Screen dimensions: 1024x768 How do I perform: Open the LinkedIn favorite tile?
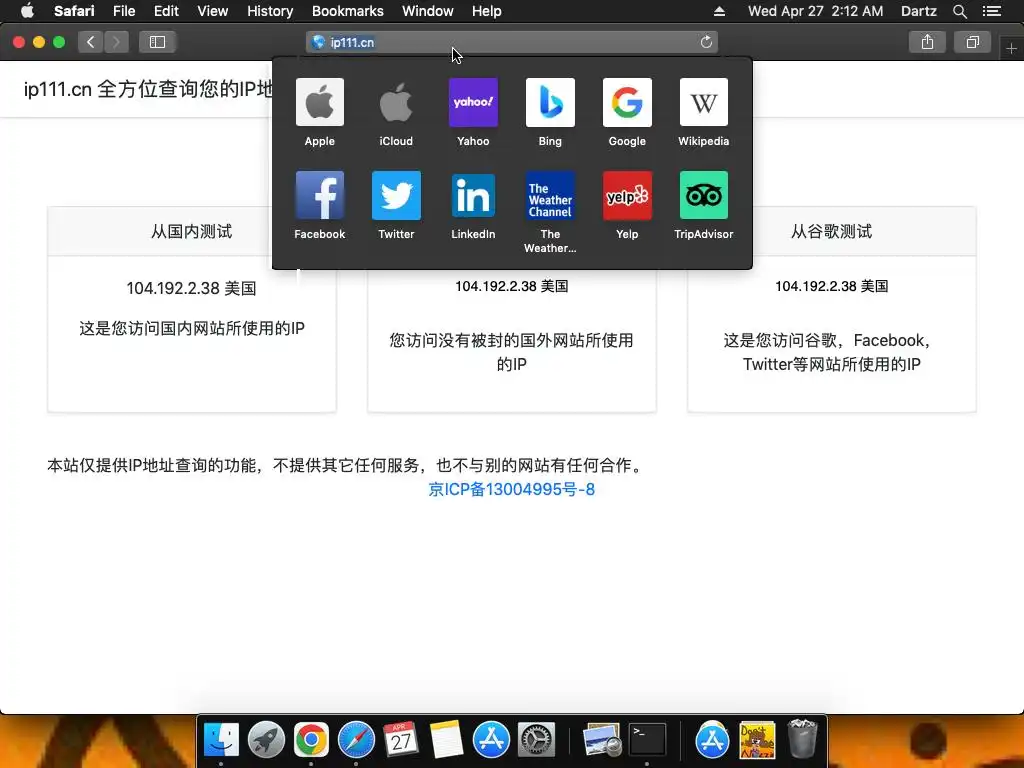473,195
